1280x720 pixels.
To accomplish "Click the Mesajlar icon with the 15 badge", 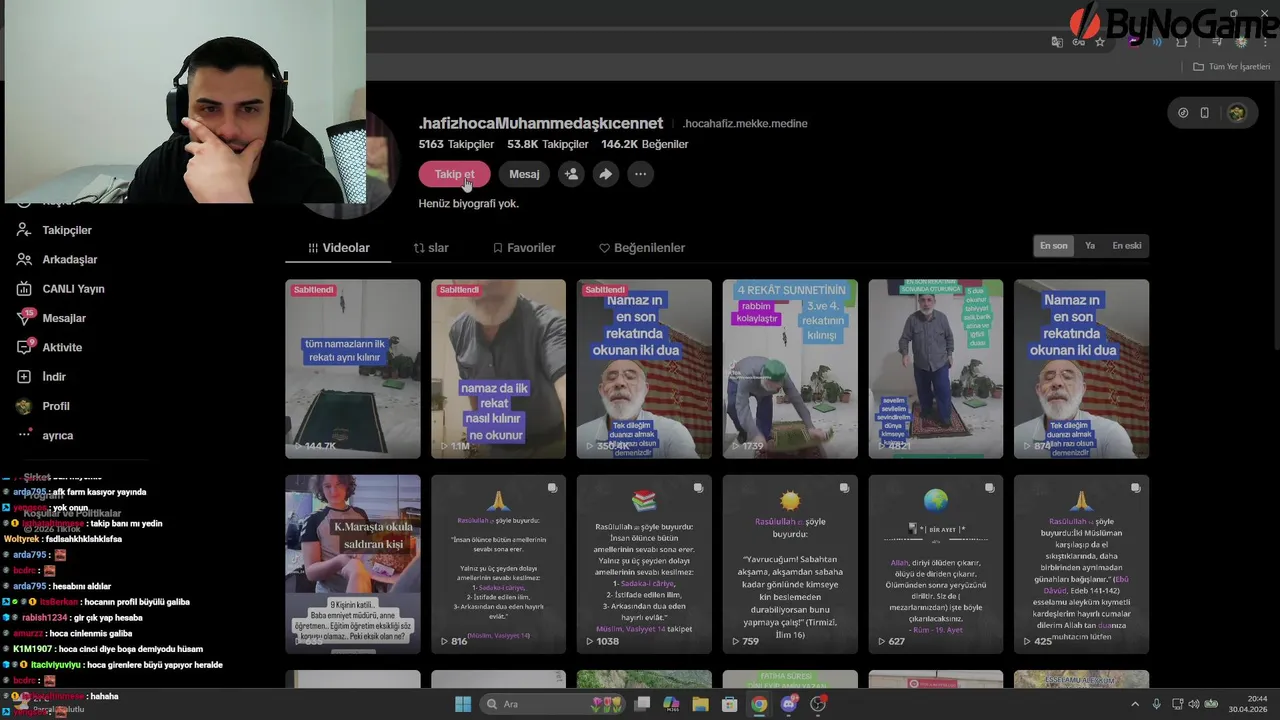I will pyautogui.click(x=24, y=318).
